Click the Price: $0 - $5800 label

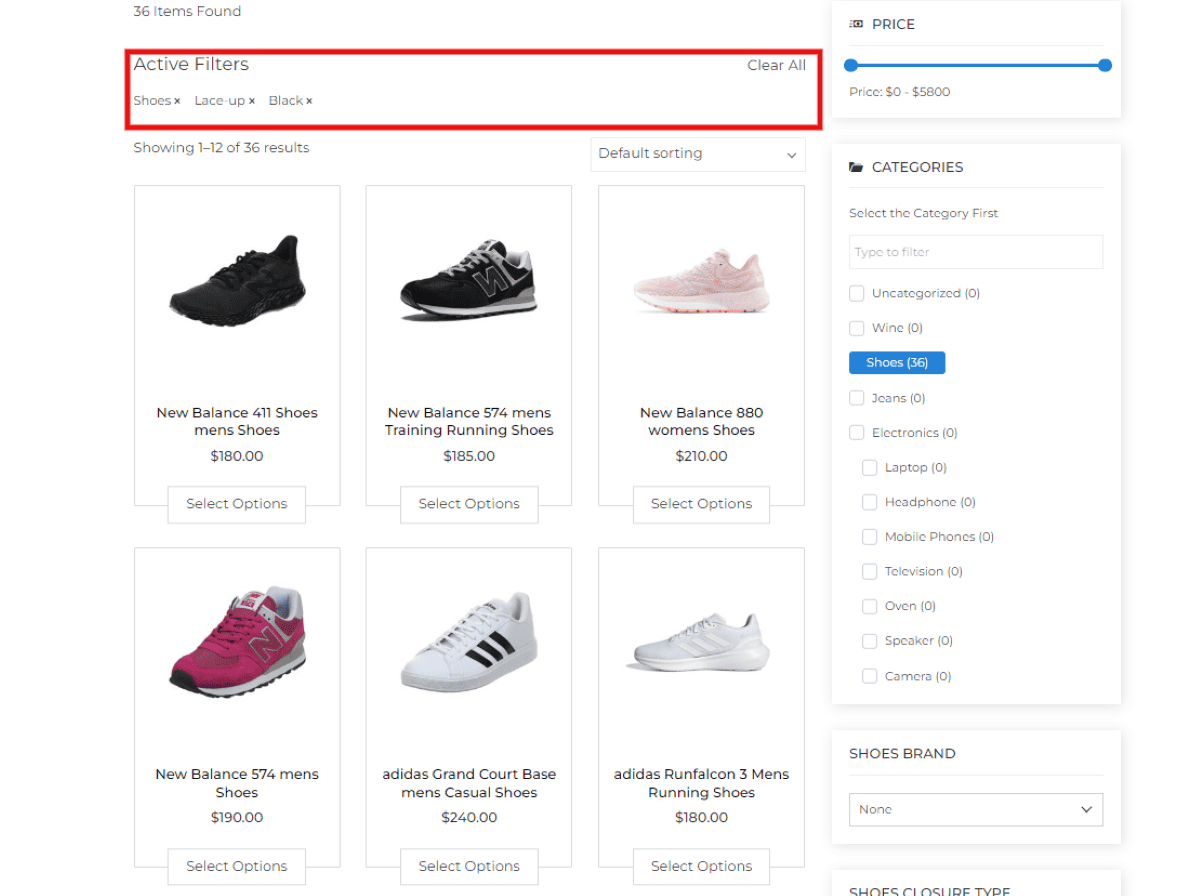tap(899, 92)
